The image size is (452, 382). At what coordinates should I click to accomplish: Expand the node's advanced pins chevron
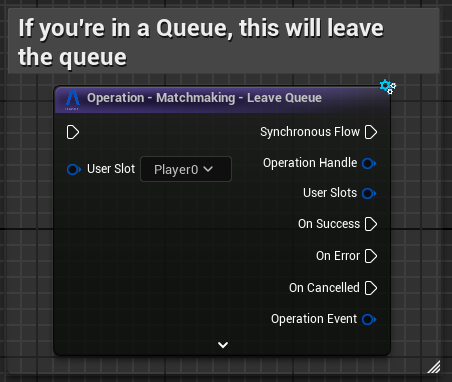click(223, 345)
